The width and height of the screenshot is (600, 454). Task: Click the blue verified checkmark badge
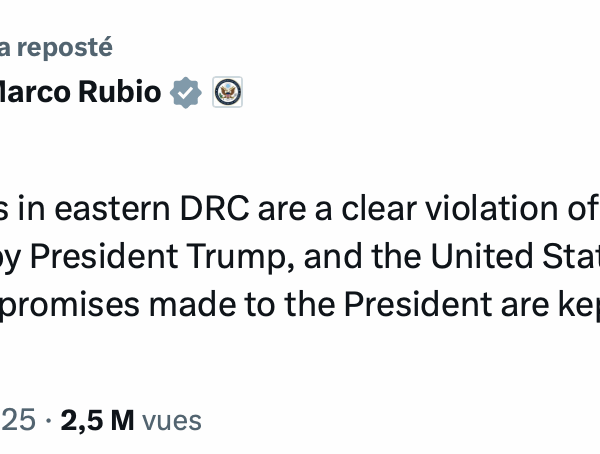[186, 93]
